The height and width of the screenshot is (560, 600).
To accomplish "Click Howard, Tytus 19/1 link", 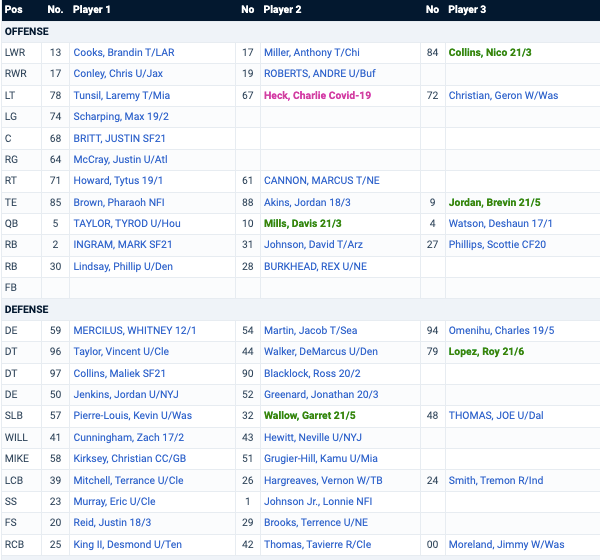I will pyautogui.click(x=118, y=180).
